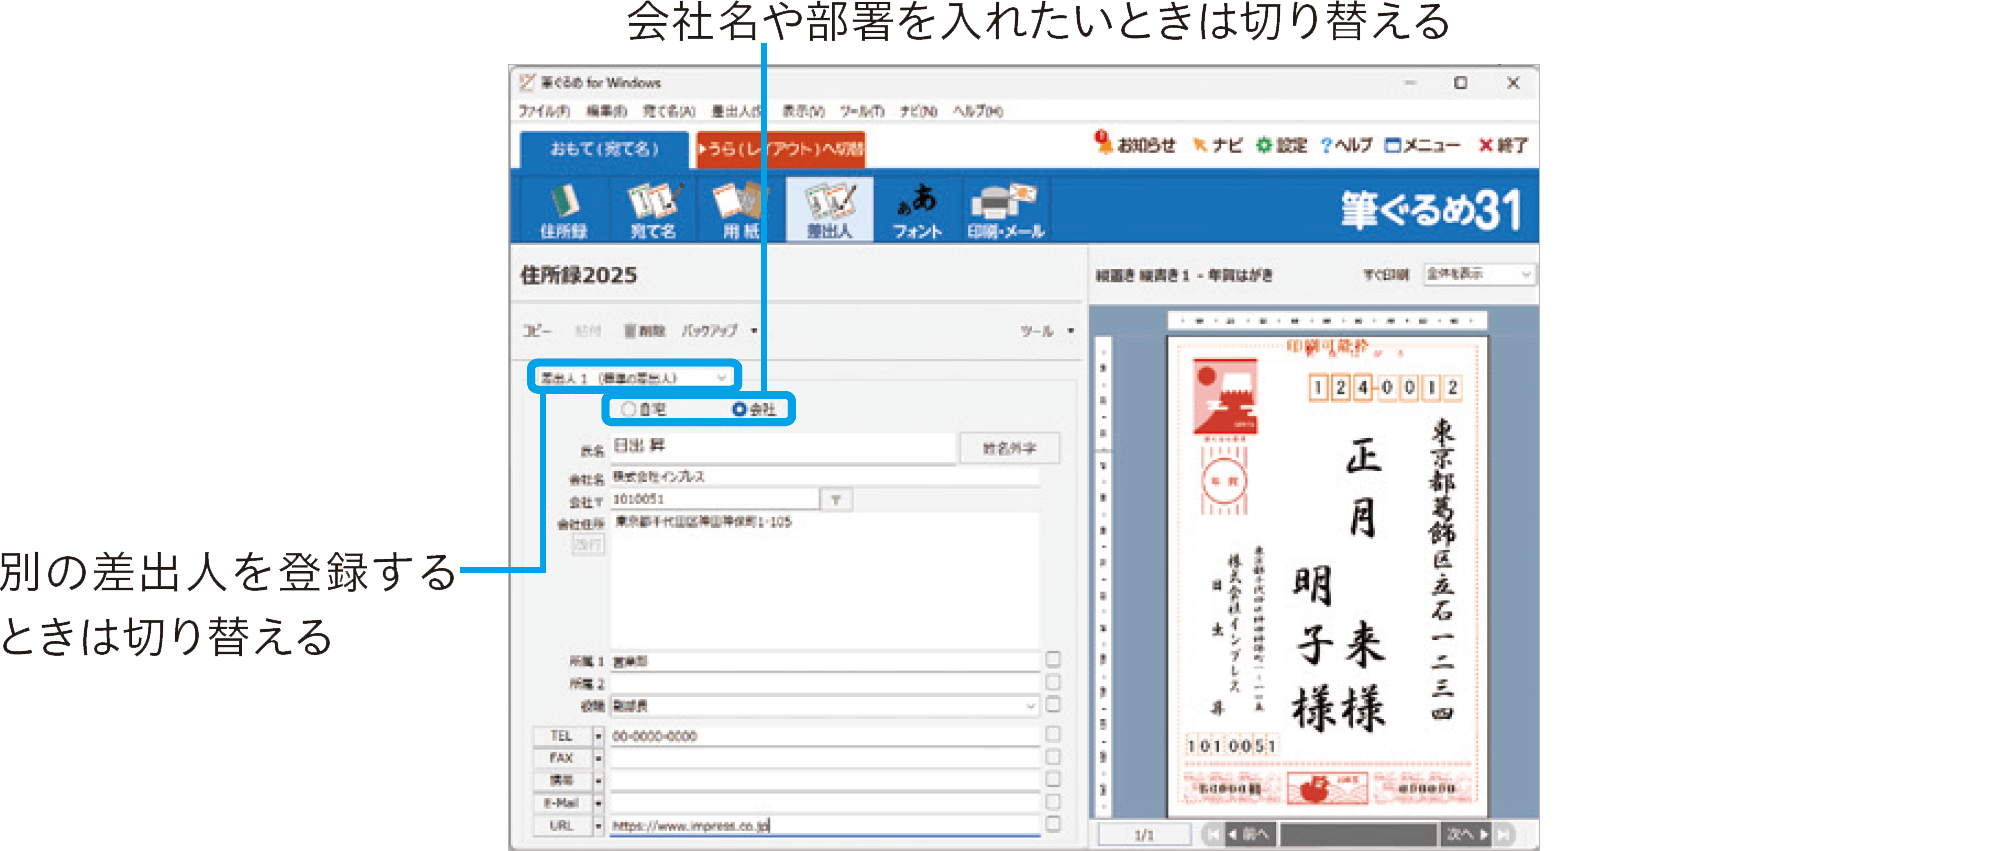This screenshot has width=2000, height=851.
Task: Expand the ツール dropdown arrow
Action: pyautogui.click(x=1070, y=331)
